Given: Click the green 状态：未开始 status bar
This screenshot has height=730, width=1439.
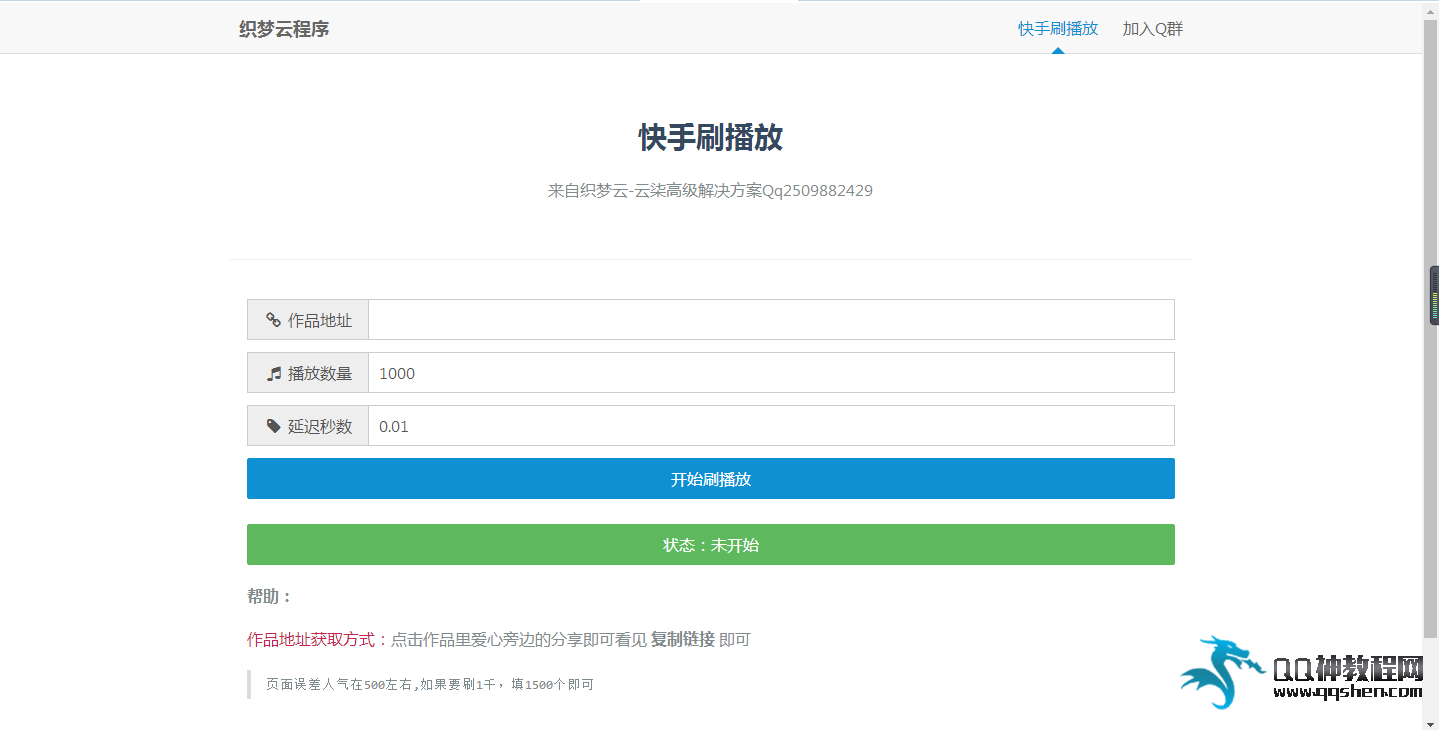Looking at the screenshot, I should 711,545.
